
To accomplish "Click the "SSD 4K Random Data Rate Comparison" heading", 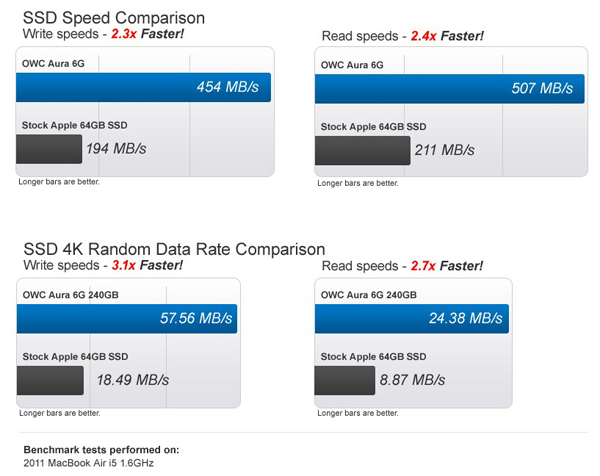I will click(x=173, y=249).
